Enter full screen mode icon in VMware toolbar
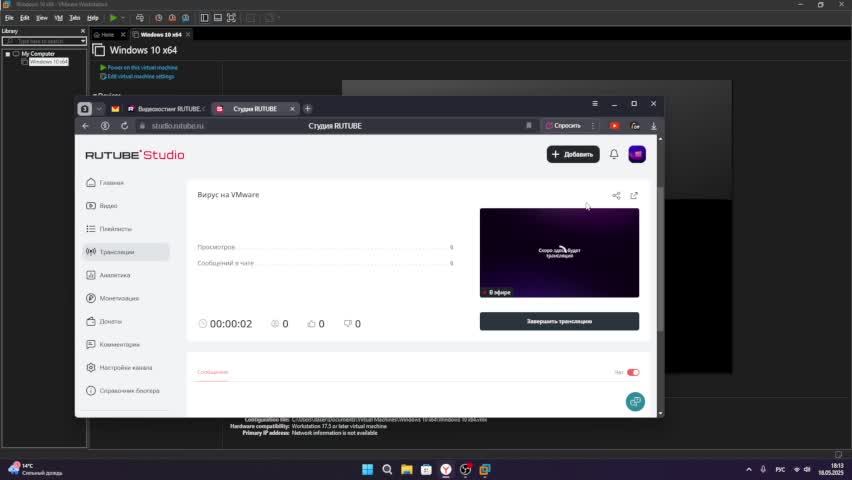Screen dimensions: 852x480 click(231, 18)
